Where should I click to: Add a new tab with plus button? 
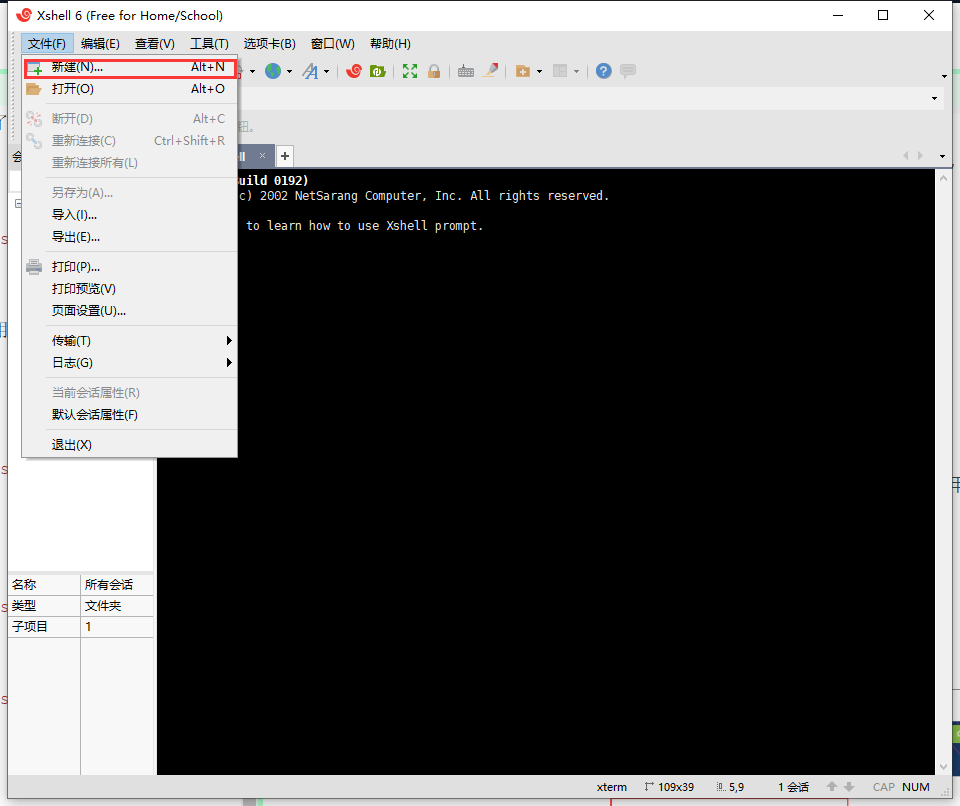pyautogui.click(x=285, y=156)
